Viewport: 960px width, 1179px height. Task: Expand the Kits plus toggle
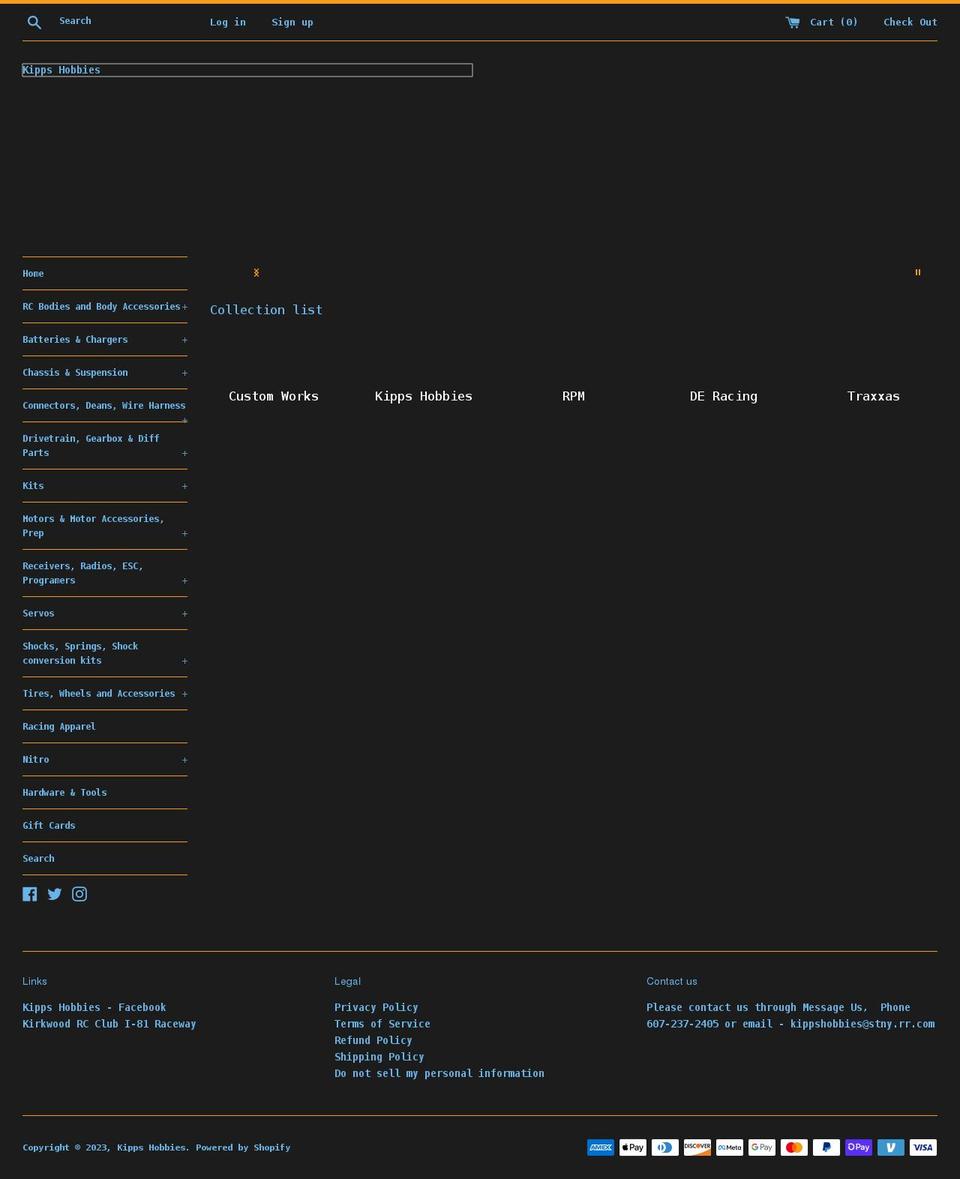pyautogui.click(x=184, y=486)
